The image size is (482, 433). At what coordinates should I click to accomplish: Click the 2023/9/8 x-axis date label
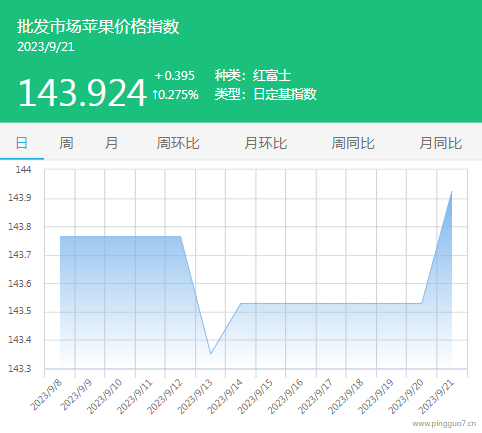(46, 395)
